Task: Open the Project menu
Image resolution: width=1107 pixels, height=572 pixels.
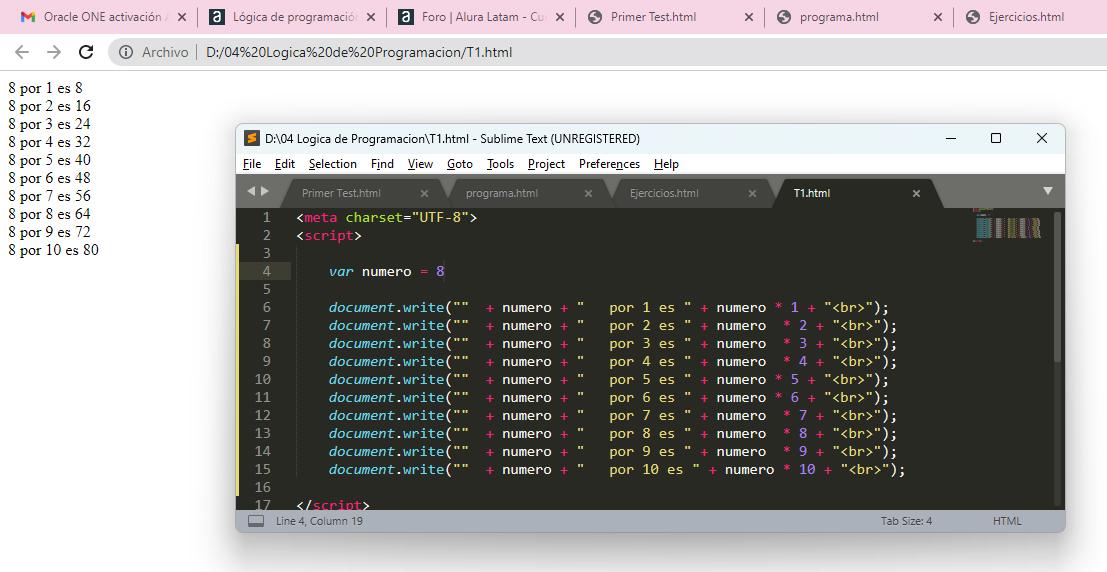Action: pos(546,164)
